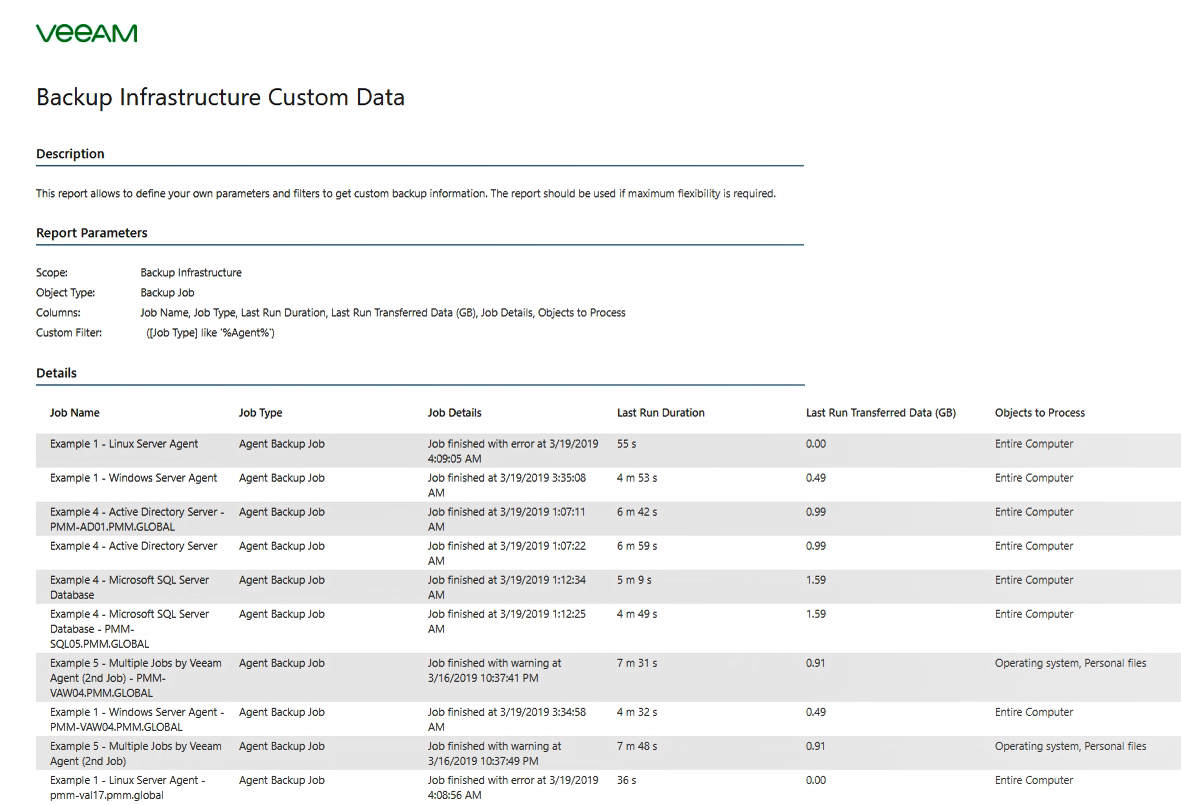The width and height of the screenshot is (1181, 805).
Task: Click the Veeam logo
Action: [x=87, y=33]
